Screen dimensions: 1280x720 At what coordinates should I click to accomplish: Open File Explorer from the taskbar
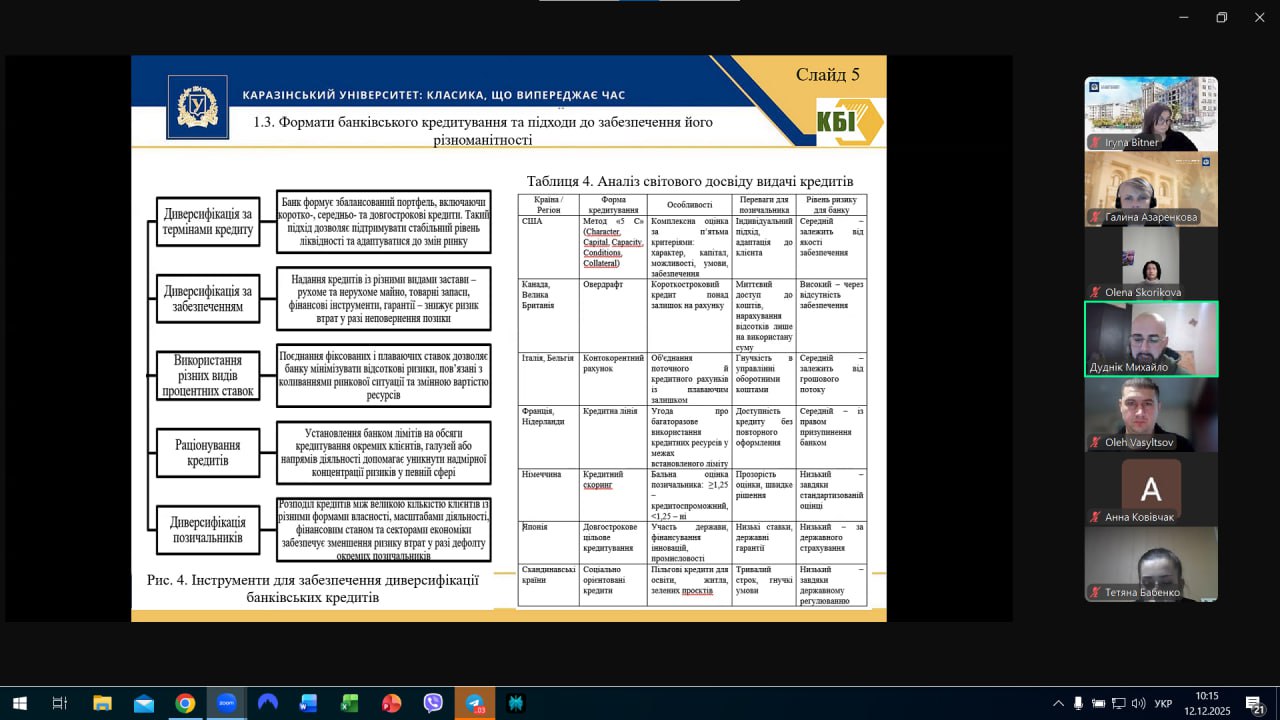(102, 703)
